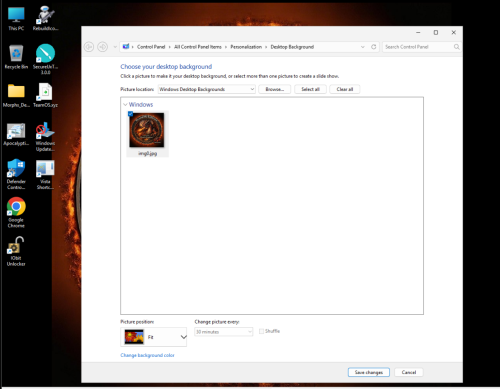Uncheck the img0.jpg checkbox

click(x=130, y=114)
